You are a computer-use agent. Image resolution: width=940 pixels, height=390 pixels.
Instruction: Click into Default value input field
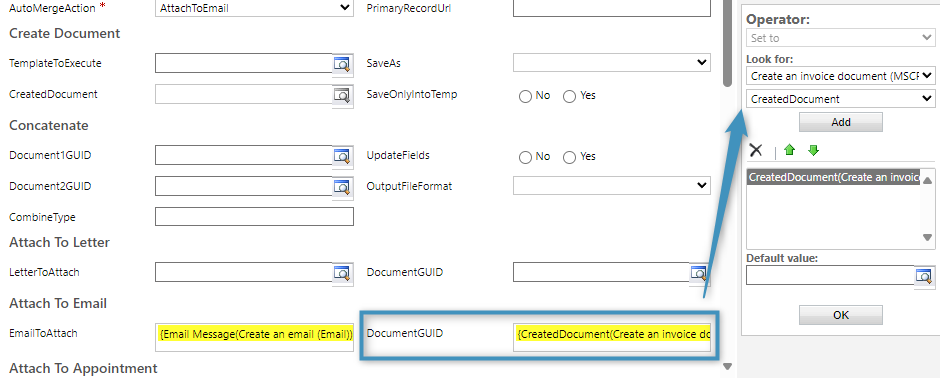tap(830, 276)
